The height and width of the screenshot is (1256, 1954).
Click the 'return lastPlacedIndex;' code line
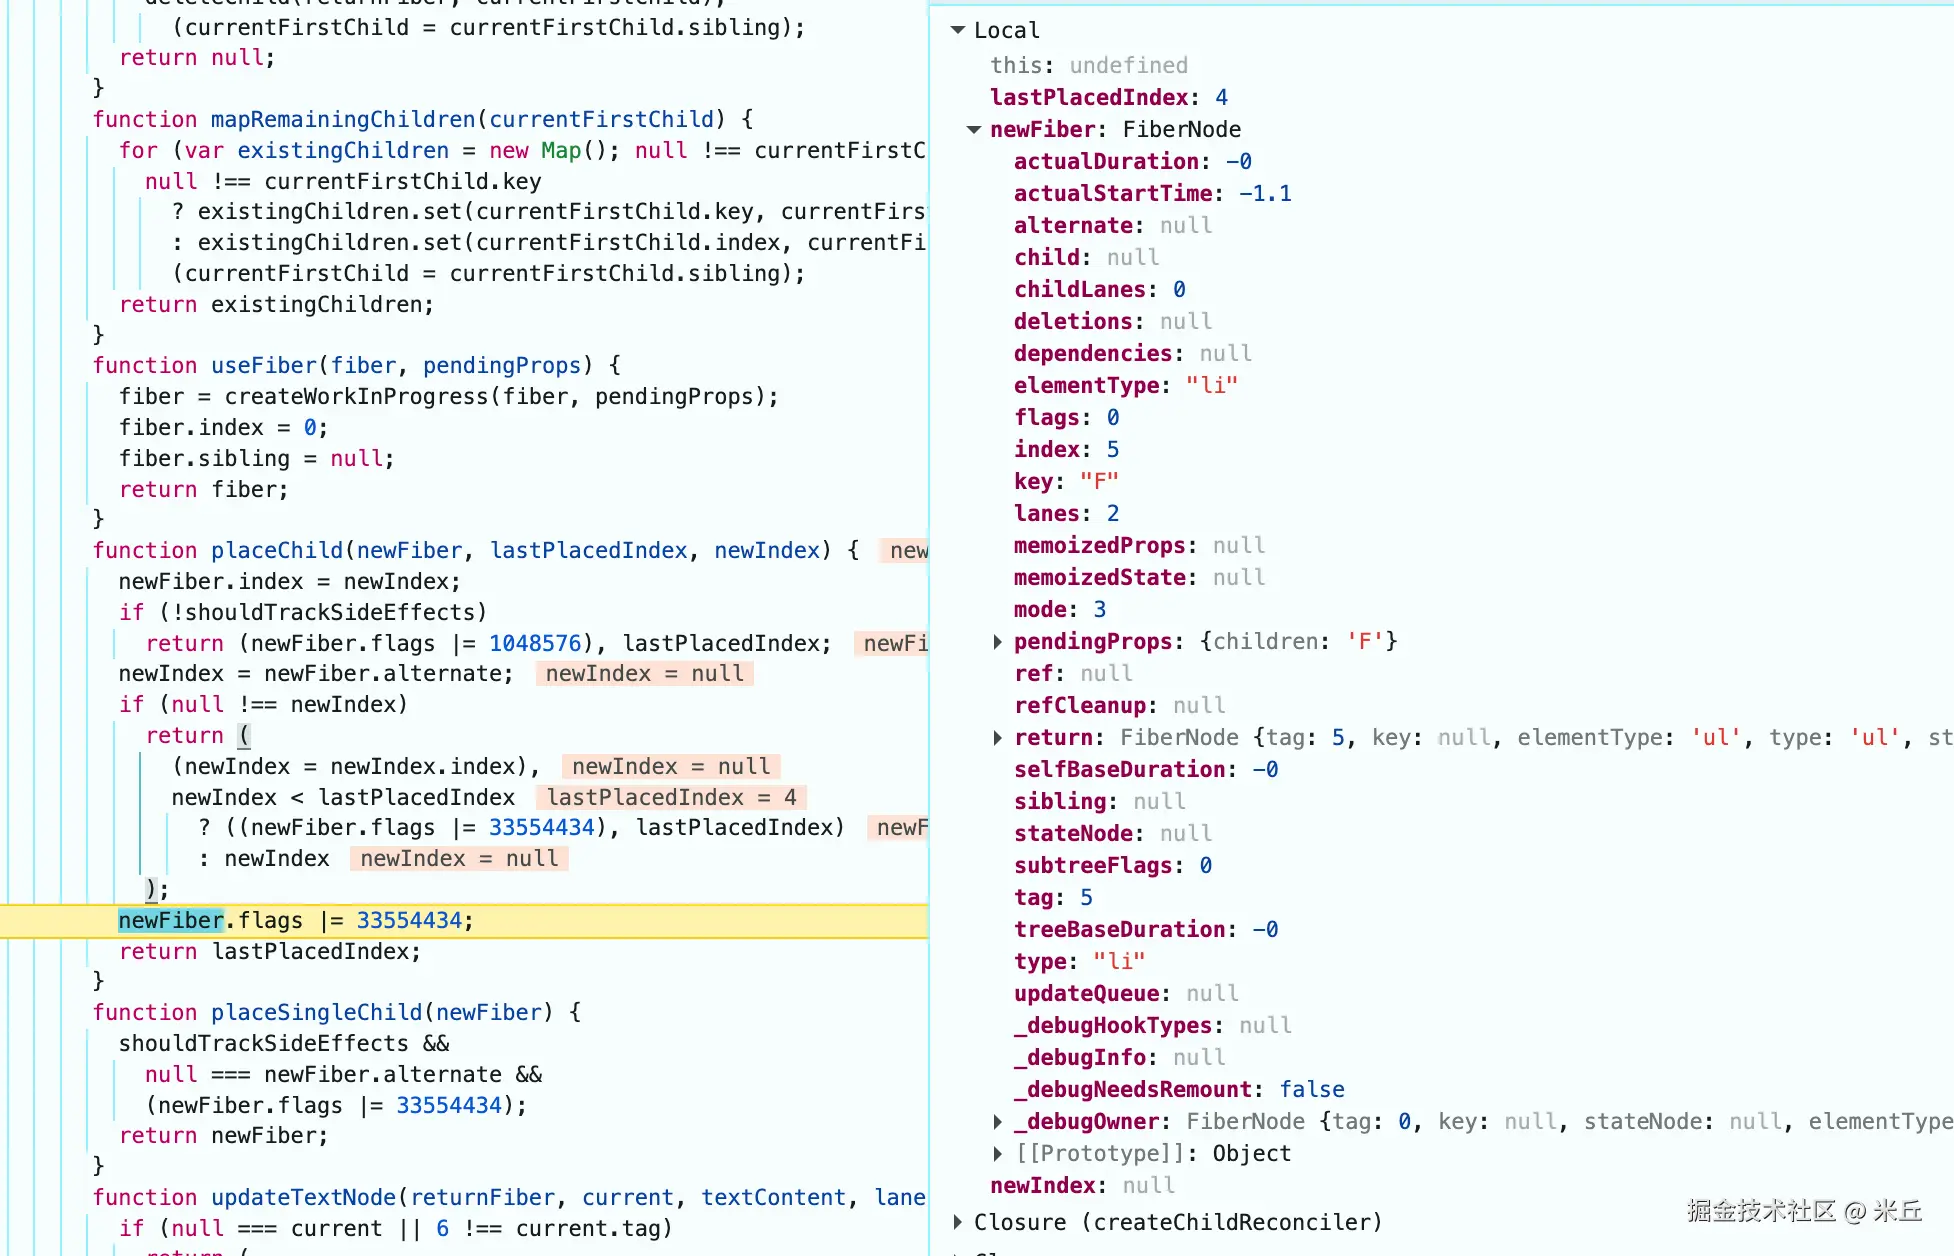[x=270, y=951]
